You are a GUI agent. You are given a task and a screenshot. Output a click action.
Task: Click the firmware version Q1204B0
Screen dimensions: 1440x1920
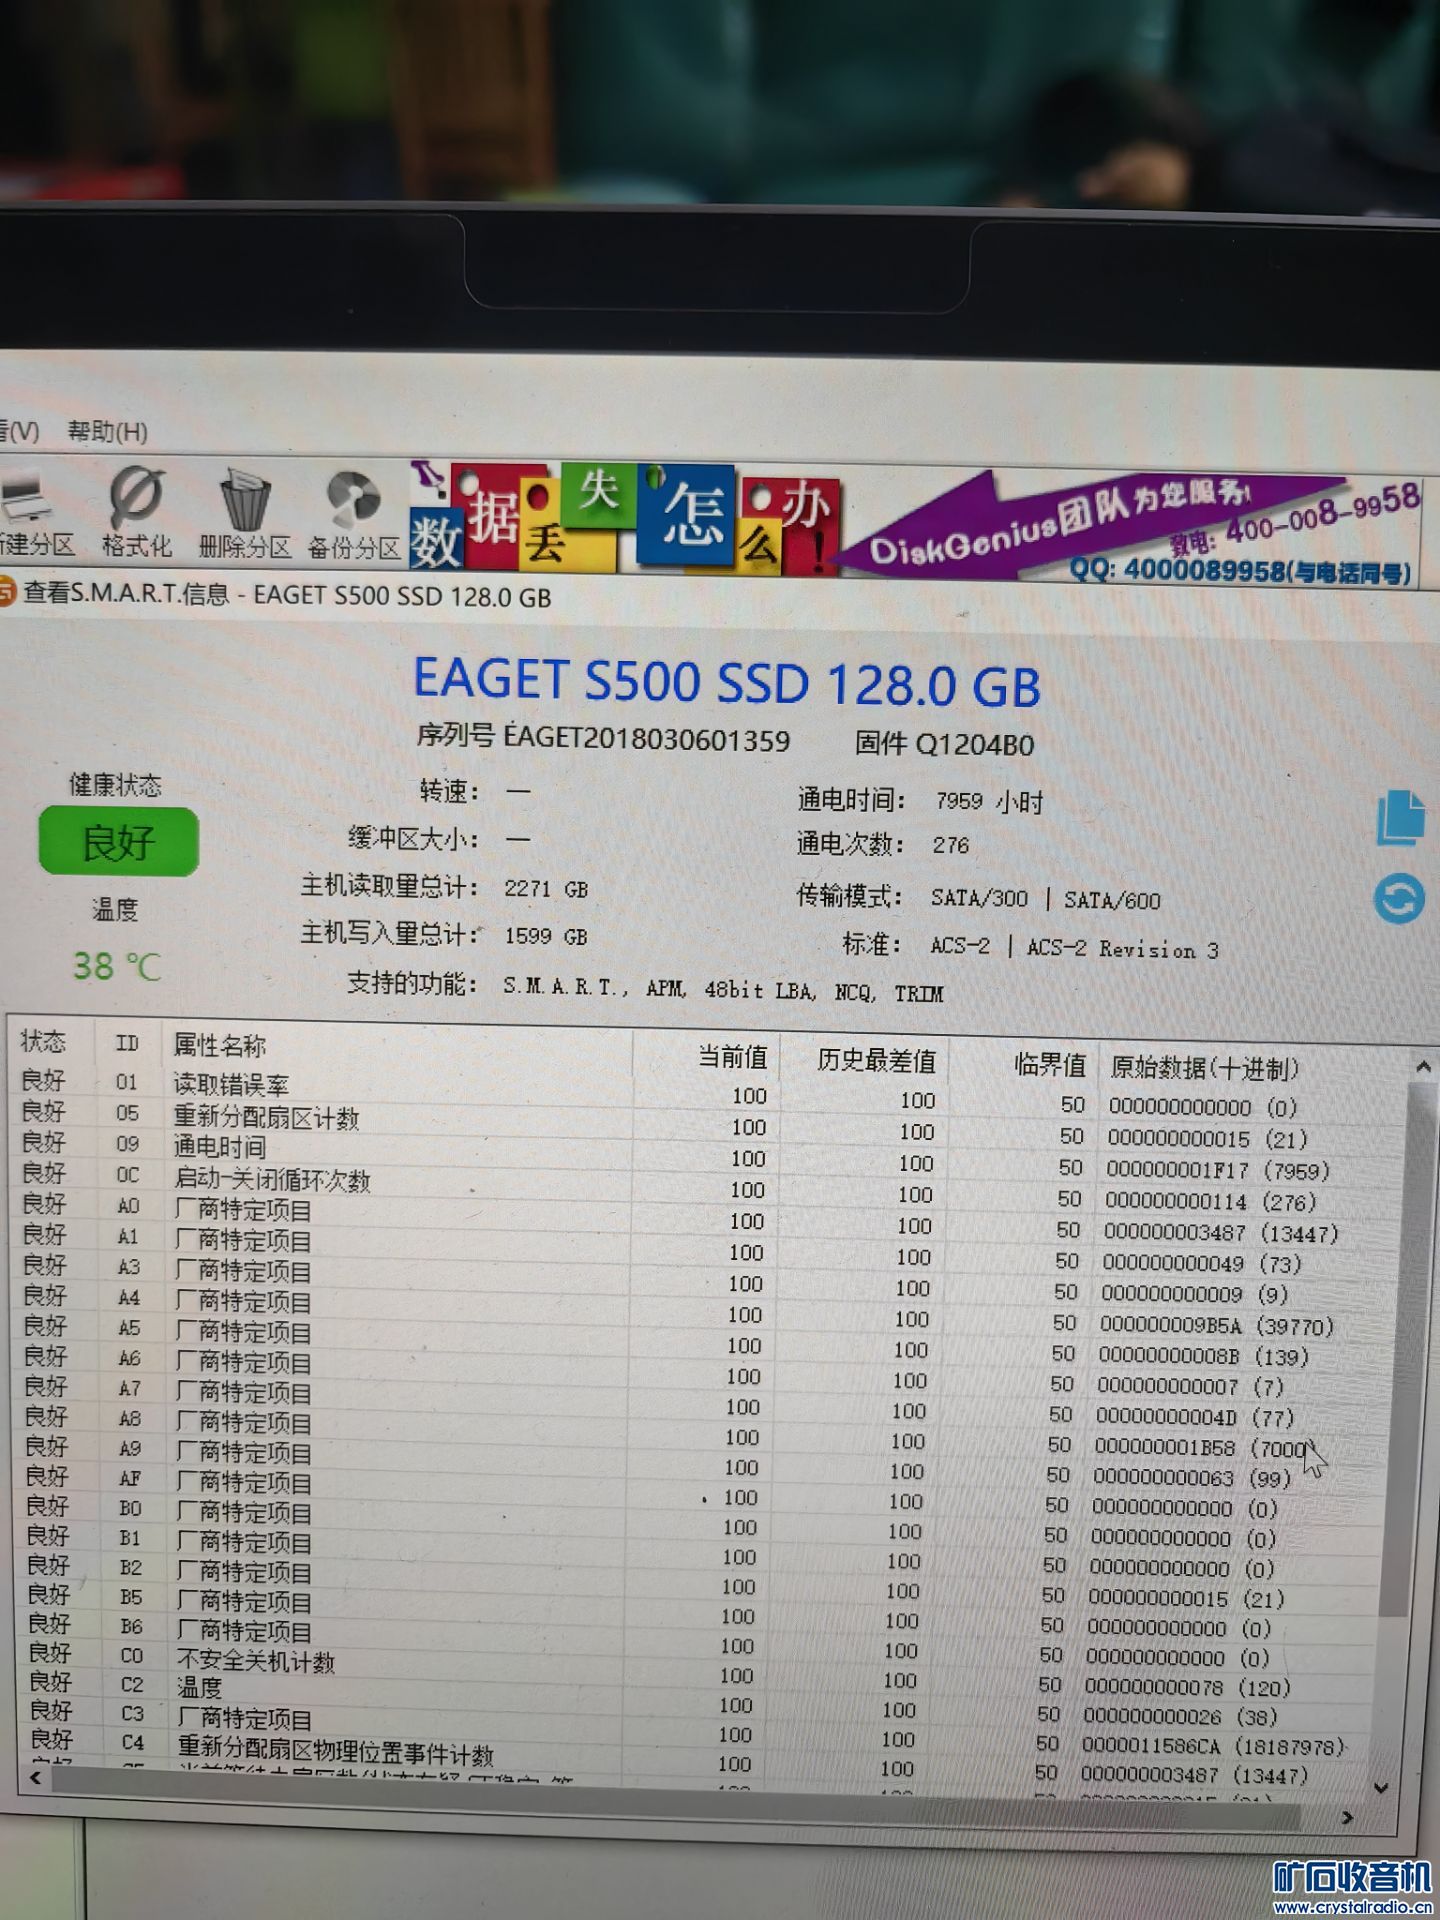tap(973, 744)
